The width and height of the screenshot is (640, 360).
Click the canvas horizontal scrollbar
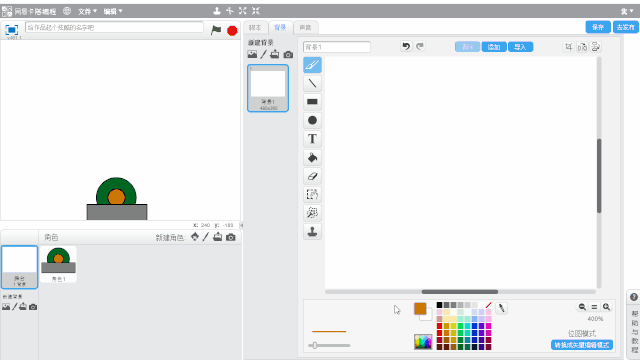[x=460, y=292]
